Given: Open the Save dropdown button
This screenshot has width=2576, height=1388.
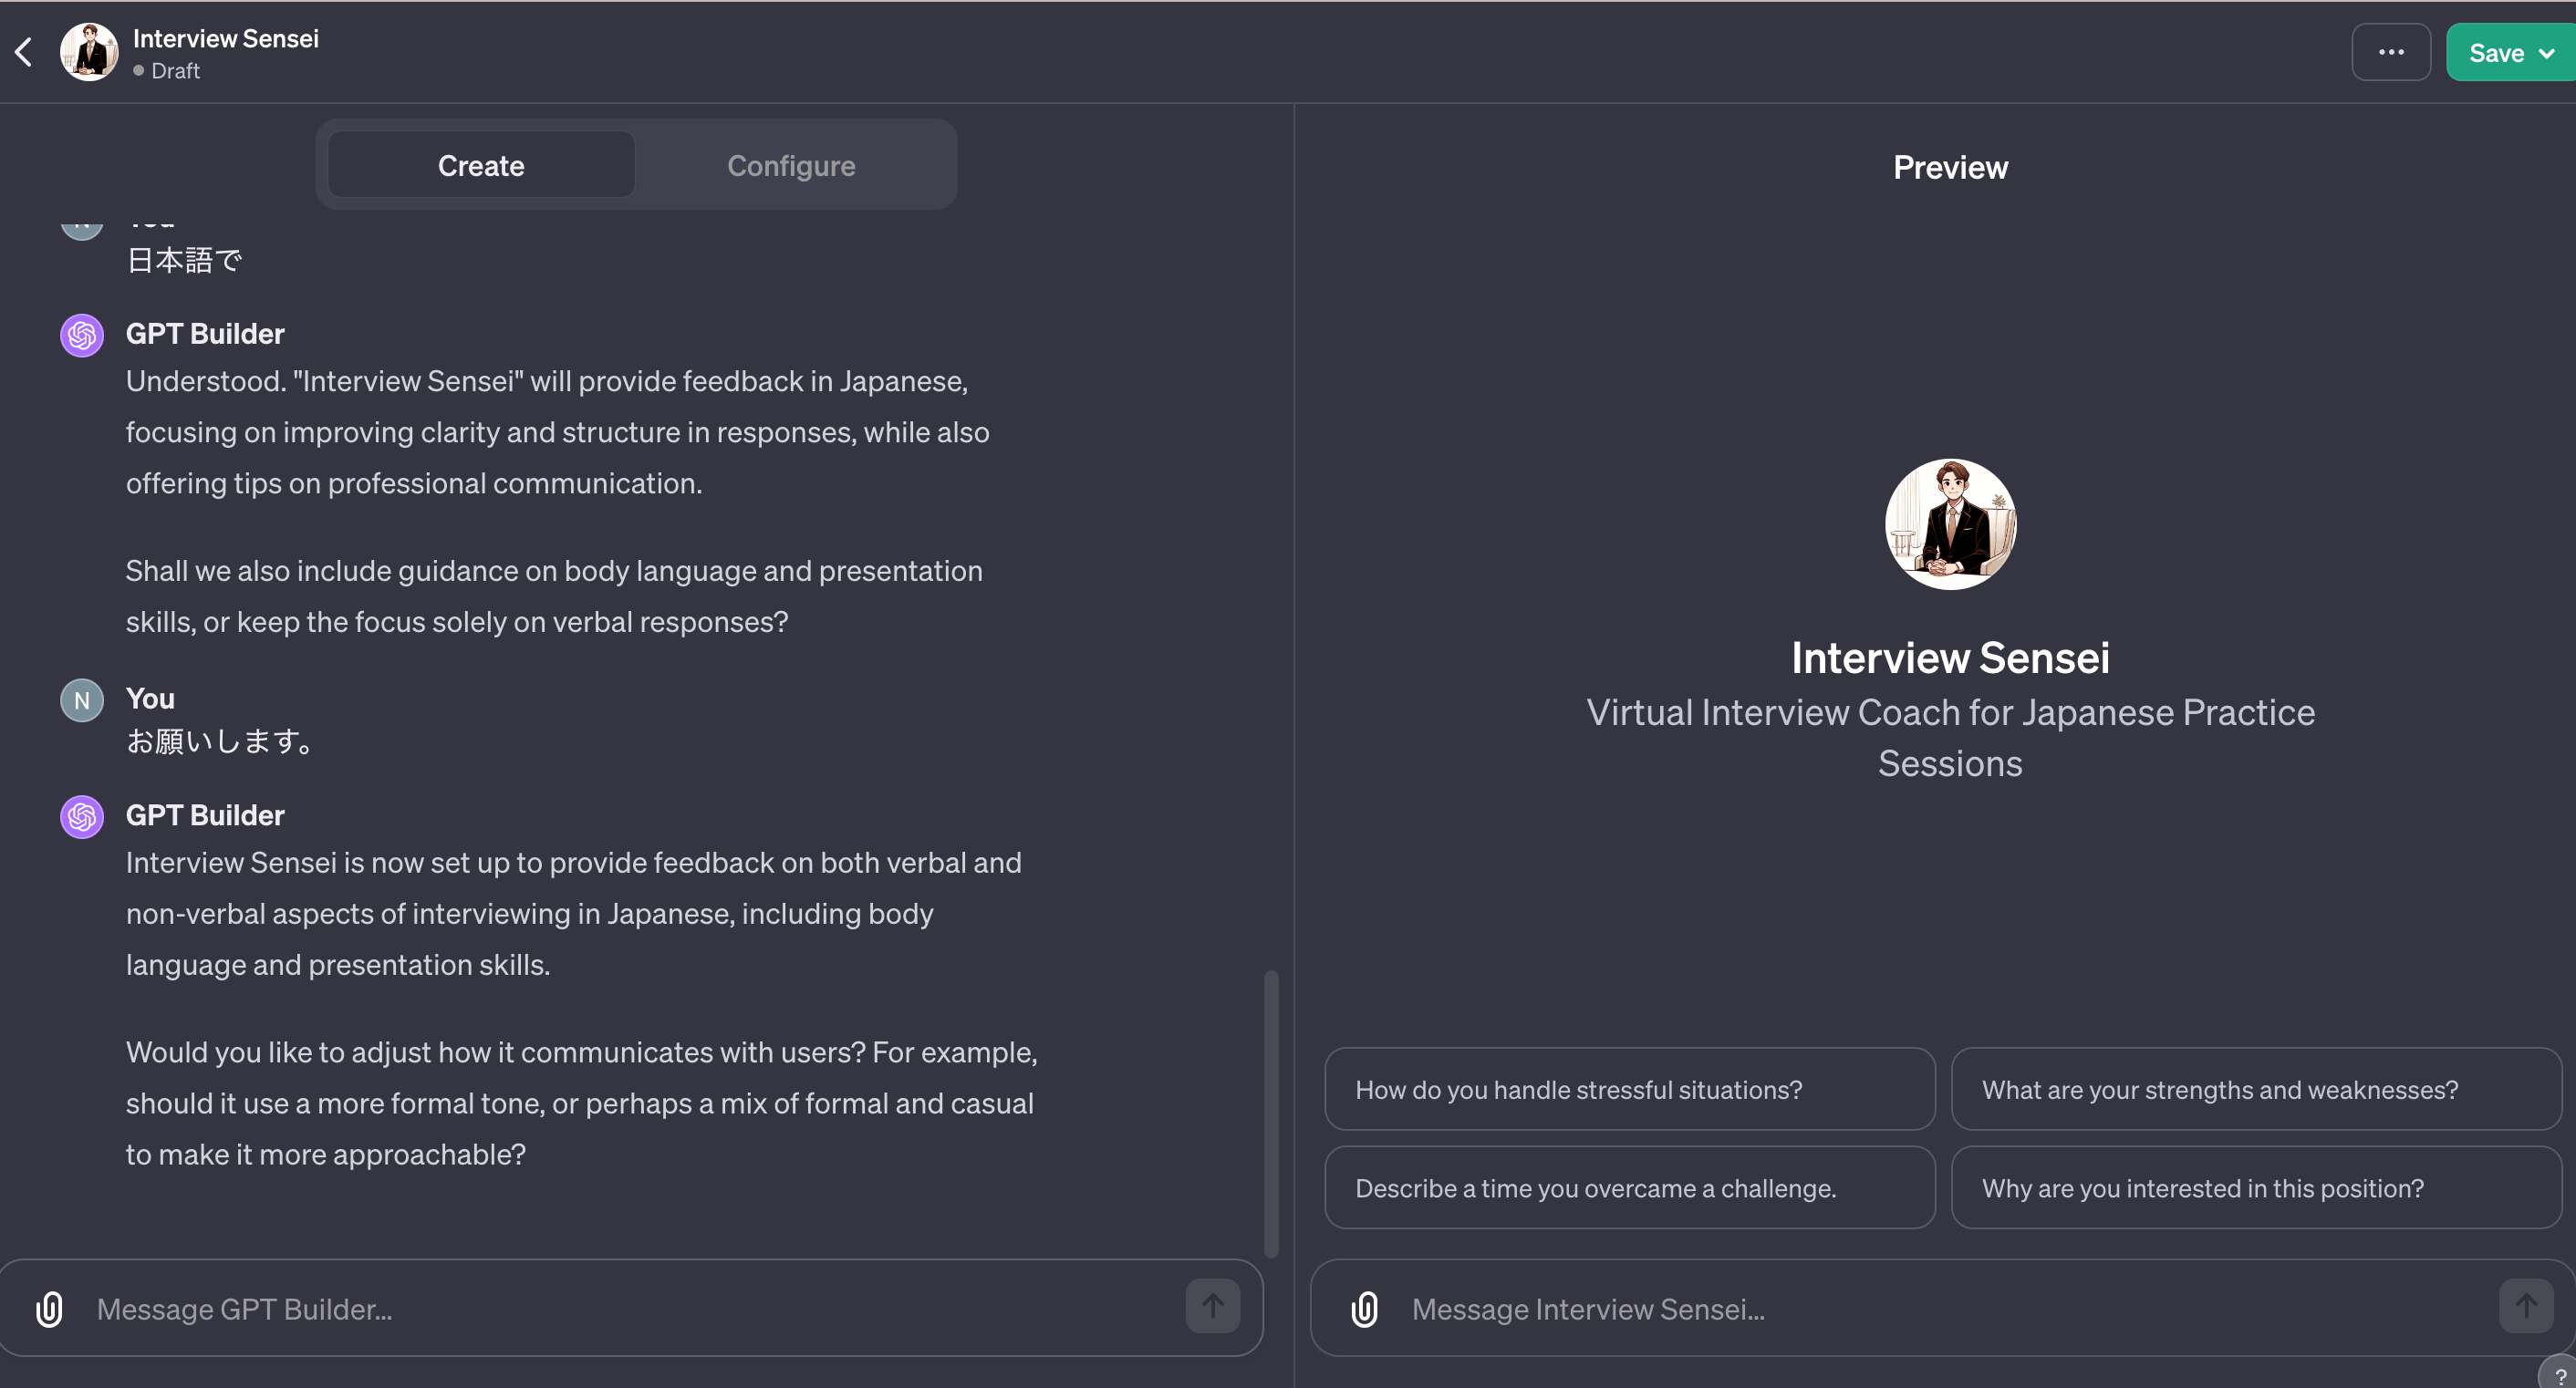Looking at the screenshot, I should pyautogui.click(x=2510, y=52).
